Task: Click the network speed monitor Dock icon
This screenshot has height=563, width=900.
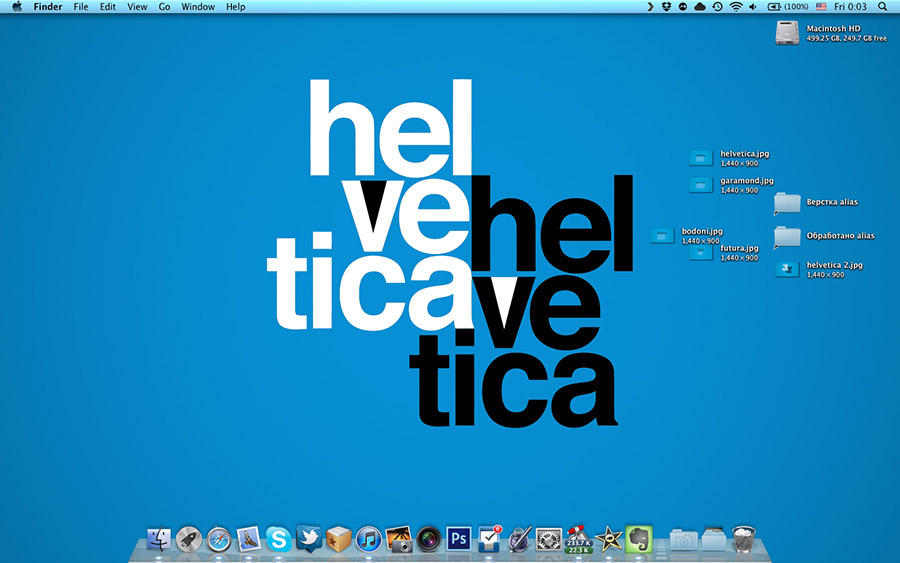Action: pyautogui.click(x=579, y=539)
